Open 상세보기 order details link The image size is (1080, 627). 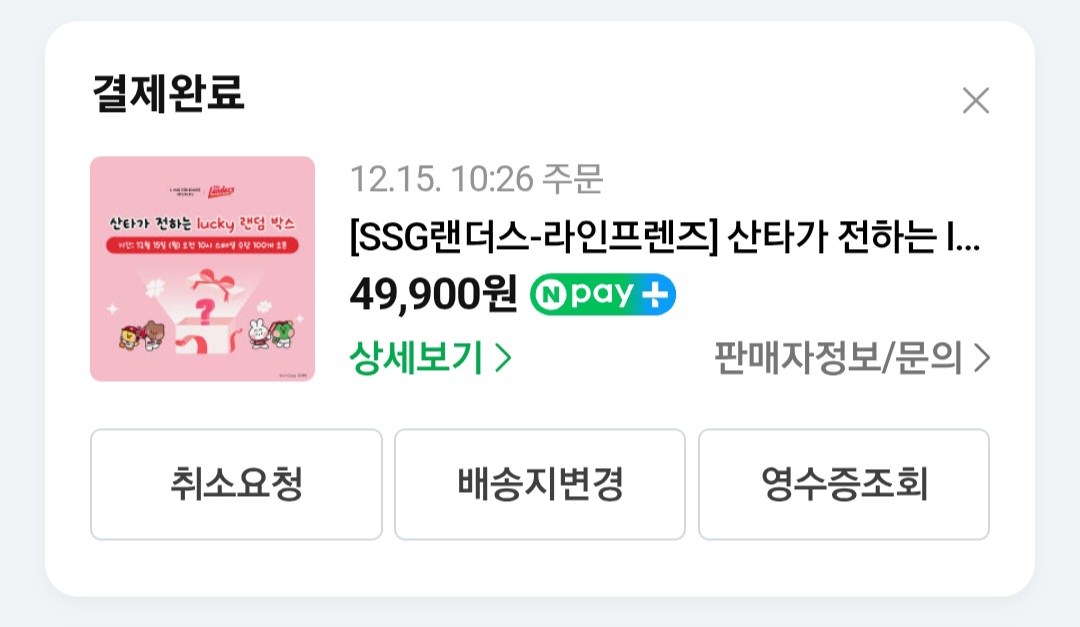tap(430, 358)
